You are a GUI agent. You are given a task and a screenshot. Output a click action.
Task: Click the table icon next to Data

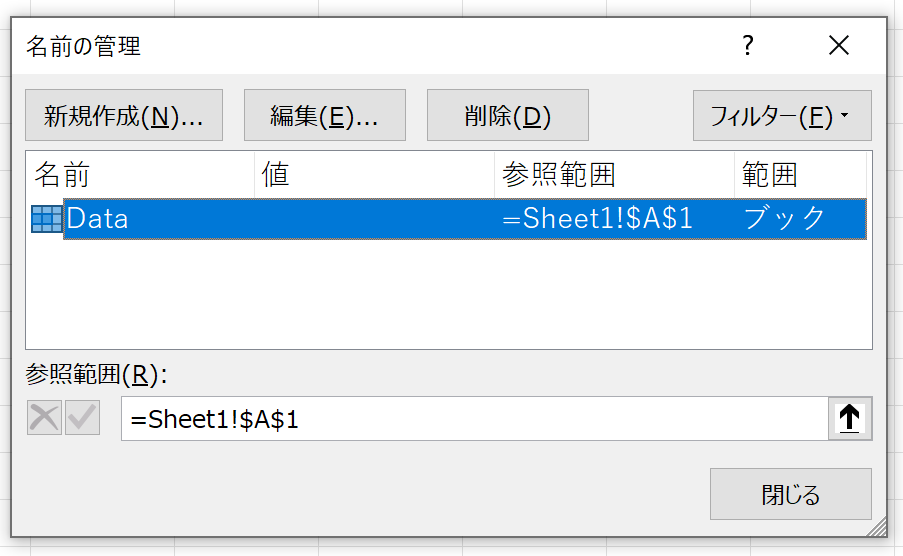pos(46,219)
